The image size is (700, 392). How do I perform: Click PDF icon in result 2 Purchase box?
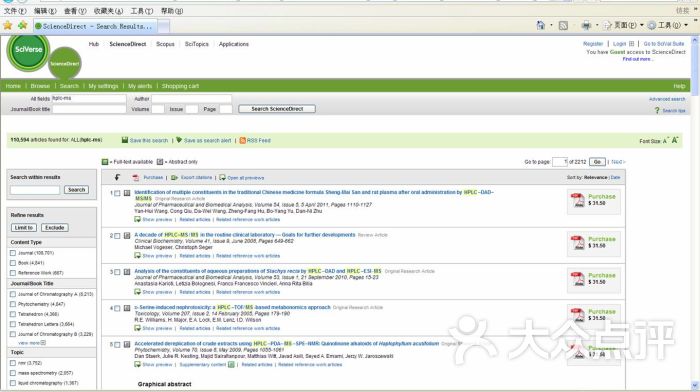click(x=578, y=243)
